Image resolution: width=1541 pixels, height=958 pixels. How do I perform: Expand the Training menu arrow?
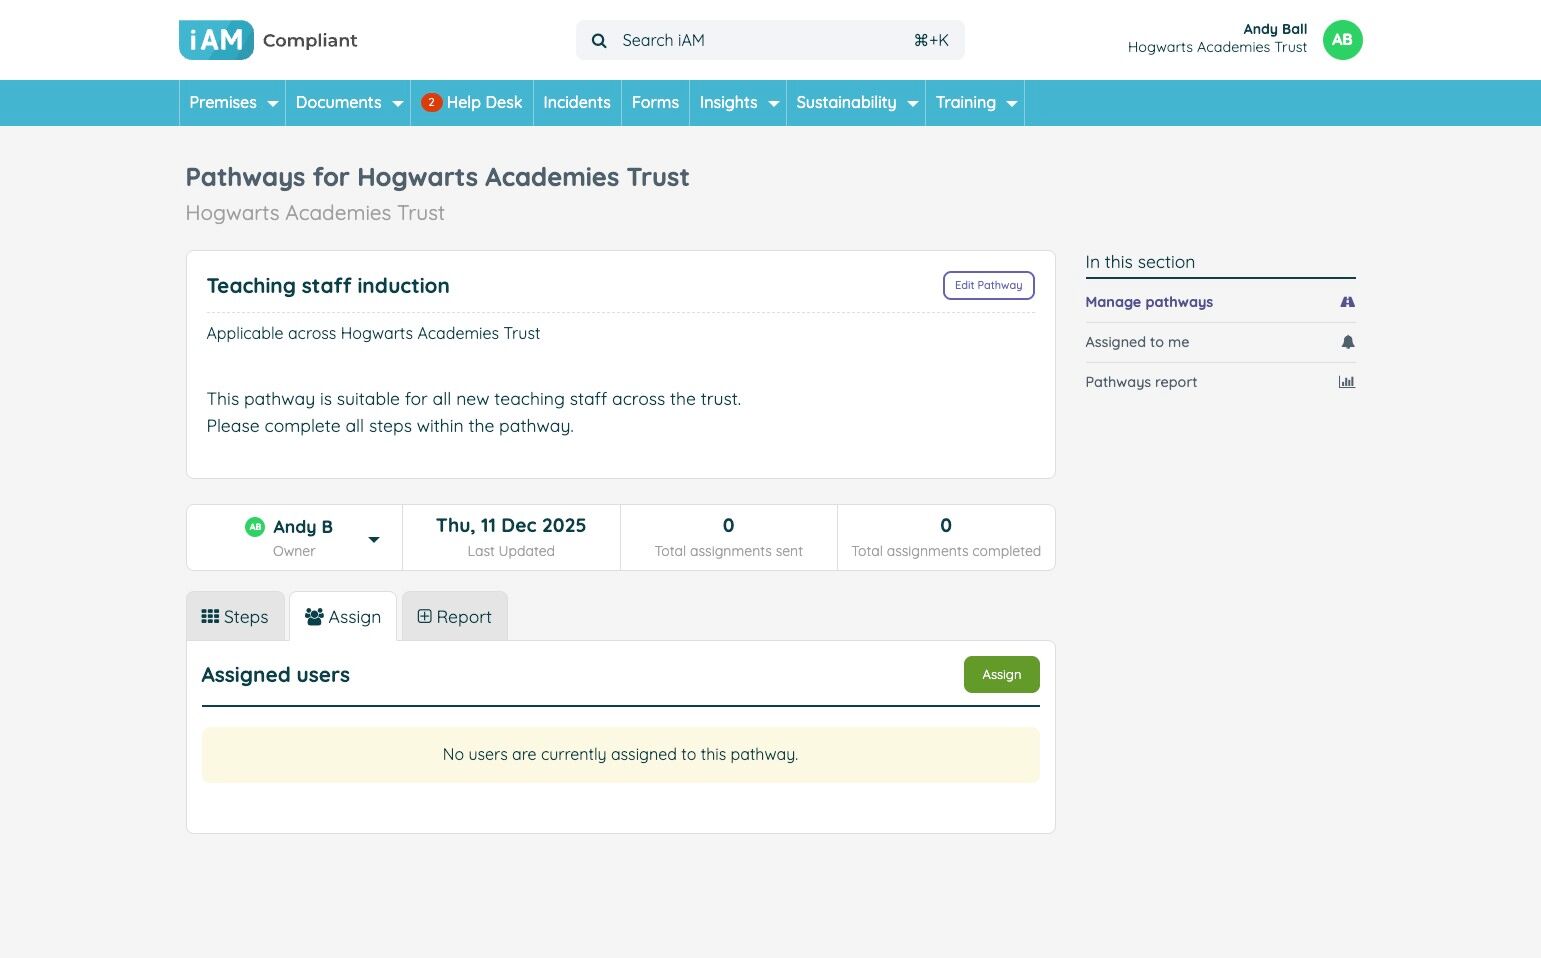pos(1011,104)
